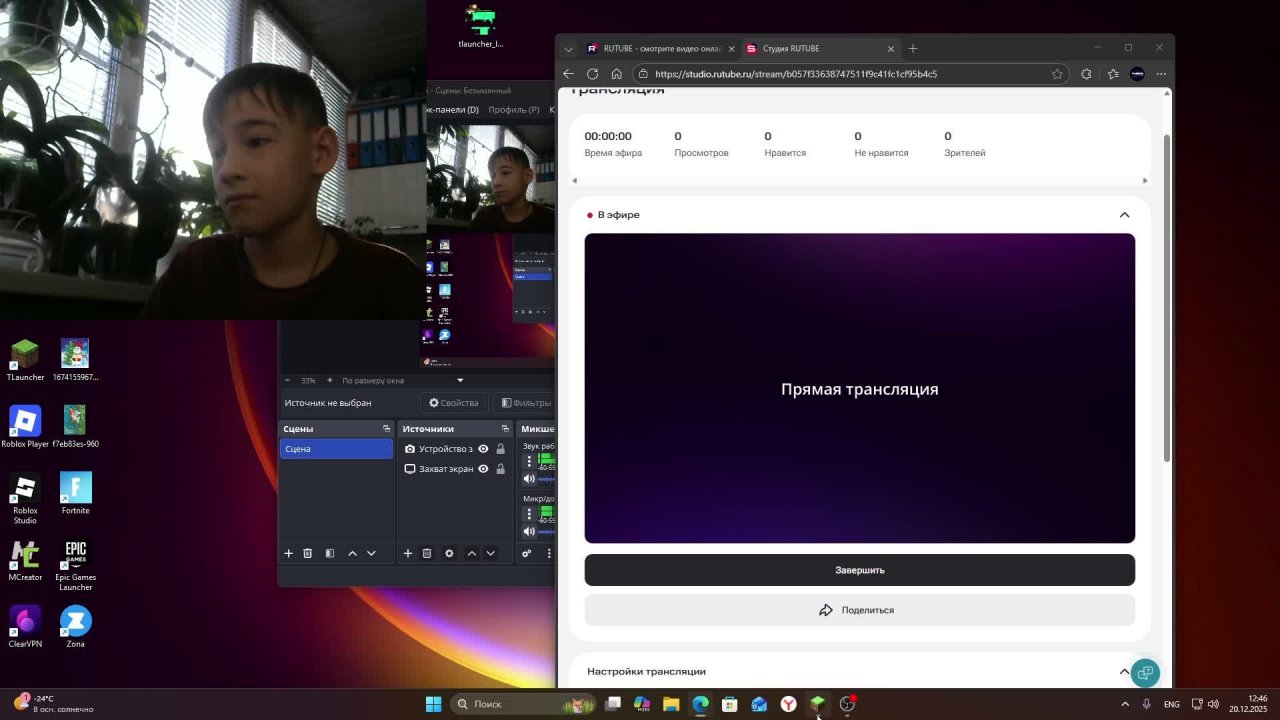The image size is (1280, 720).
Task: Move source down in OBS Источники panel
Action: point(490,553)
